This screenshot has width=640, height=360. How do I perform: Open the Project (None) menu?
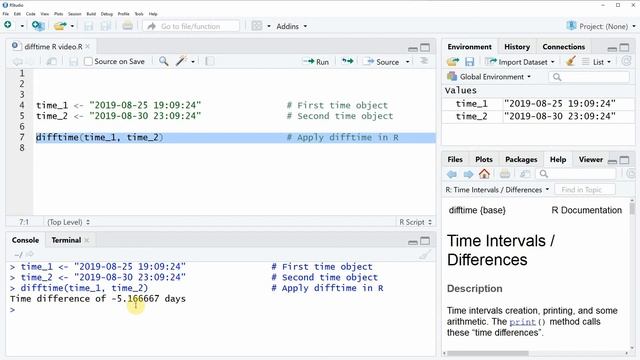click(x=601, y=26)
